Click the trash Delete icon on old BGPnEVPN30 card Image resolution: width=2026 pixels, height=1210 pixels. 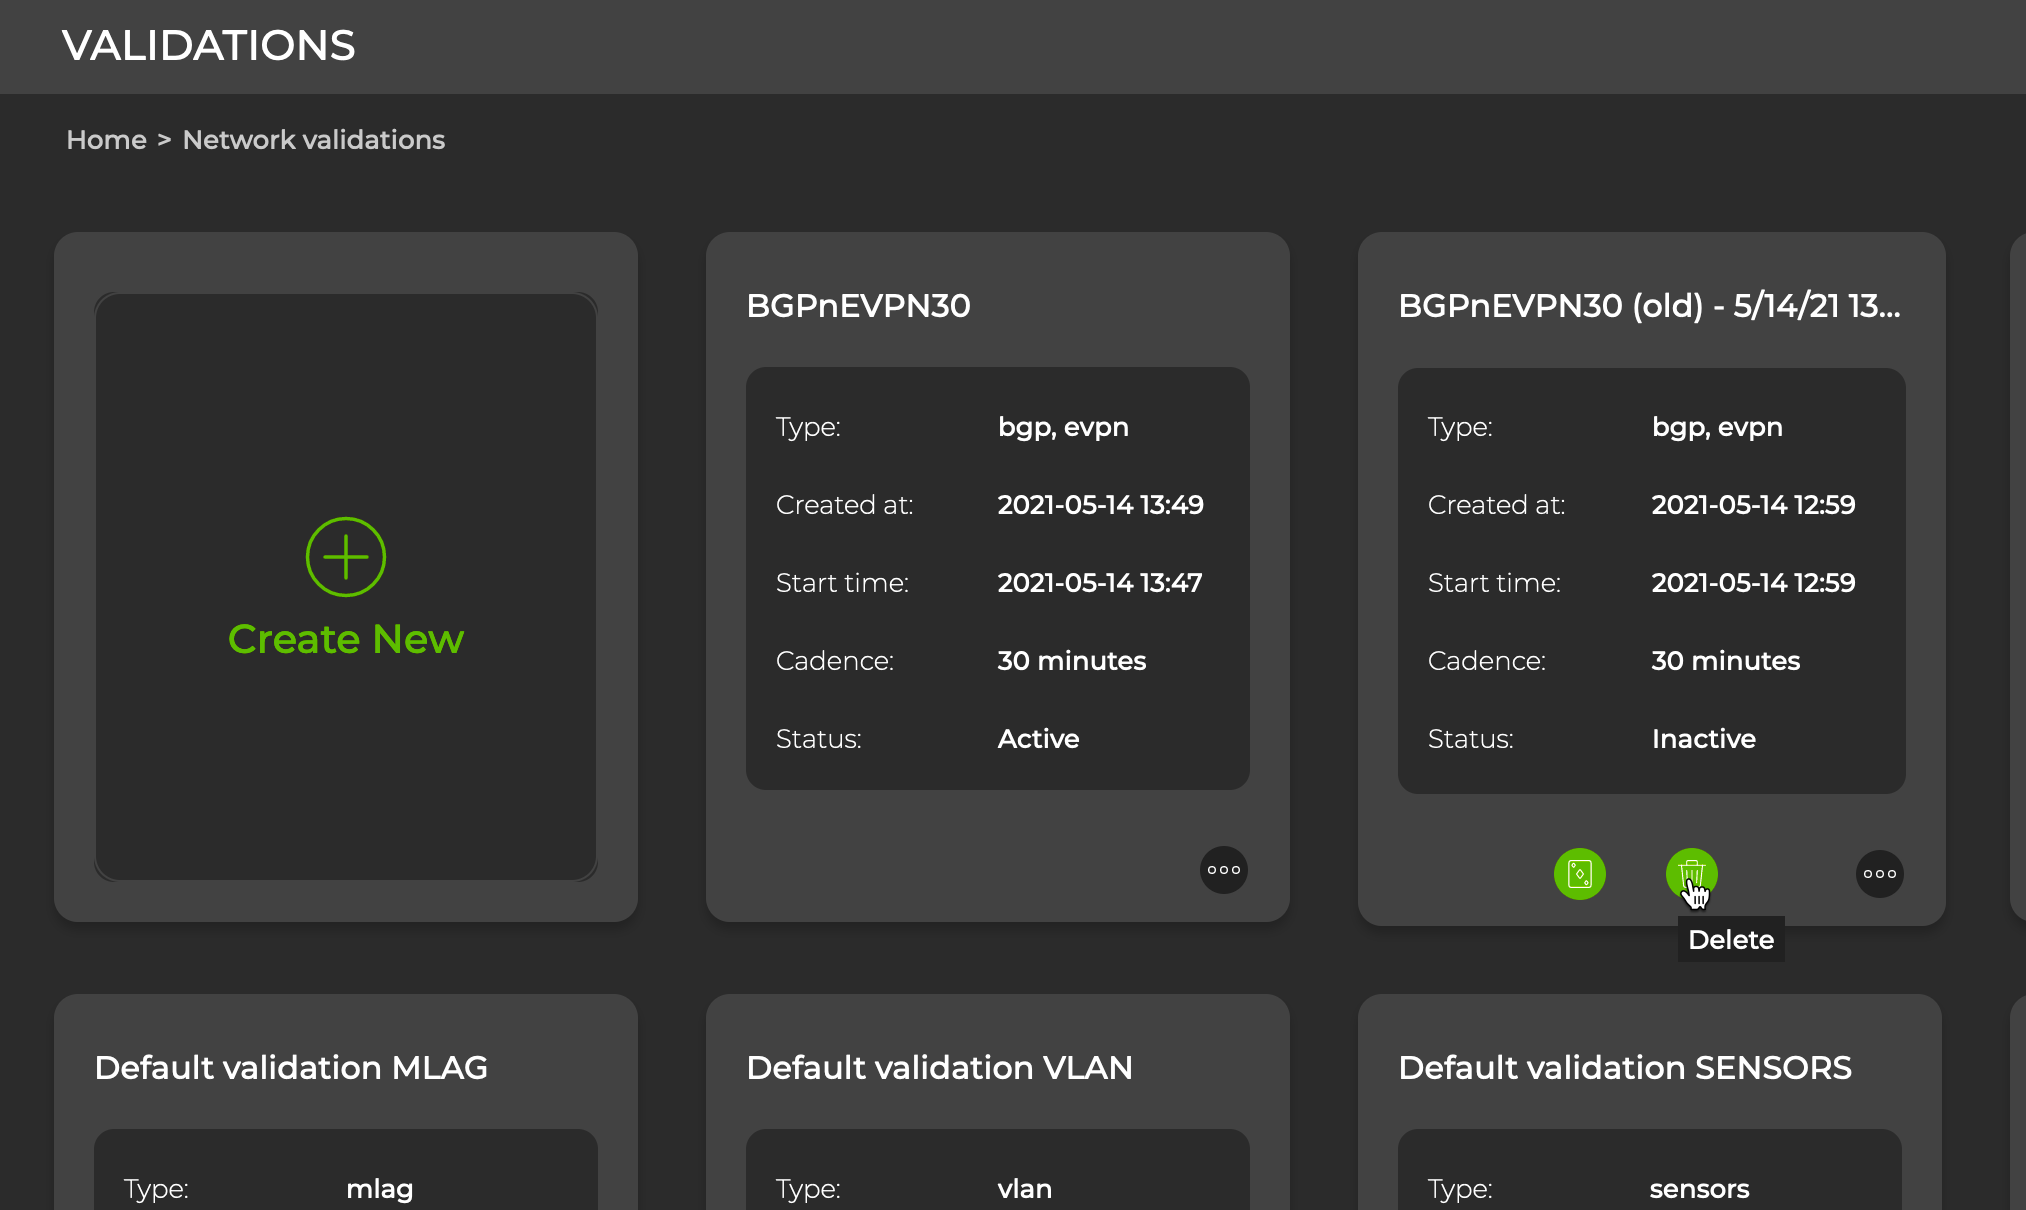point(1691,873)
